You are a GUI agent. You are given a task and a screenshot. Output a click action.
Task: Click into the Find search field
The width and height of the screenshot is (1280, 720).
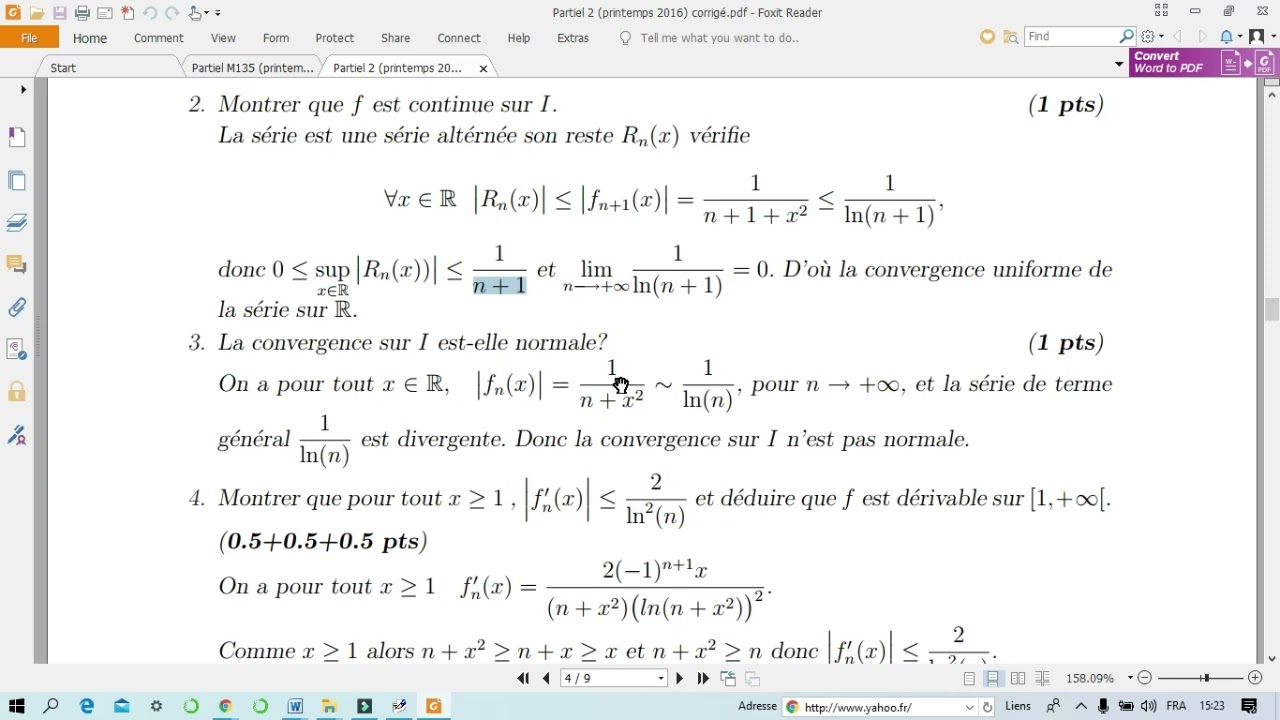[x=1072, y=36]
